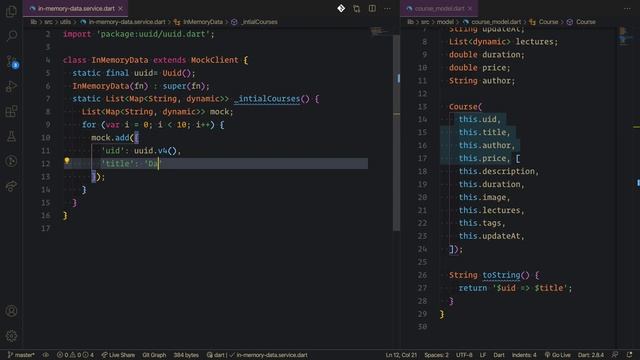Image resolution: width=640 pixels, height=360 pixels.
Task: Change indentation via 'Spaces: 2'
Action: click(x=436, y=355)
